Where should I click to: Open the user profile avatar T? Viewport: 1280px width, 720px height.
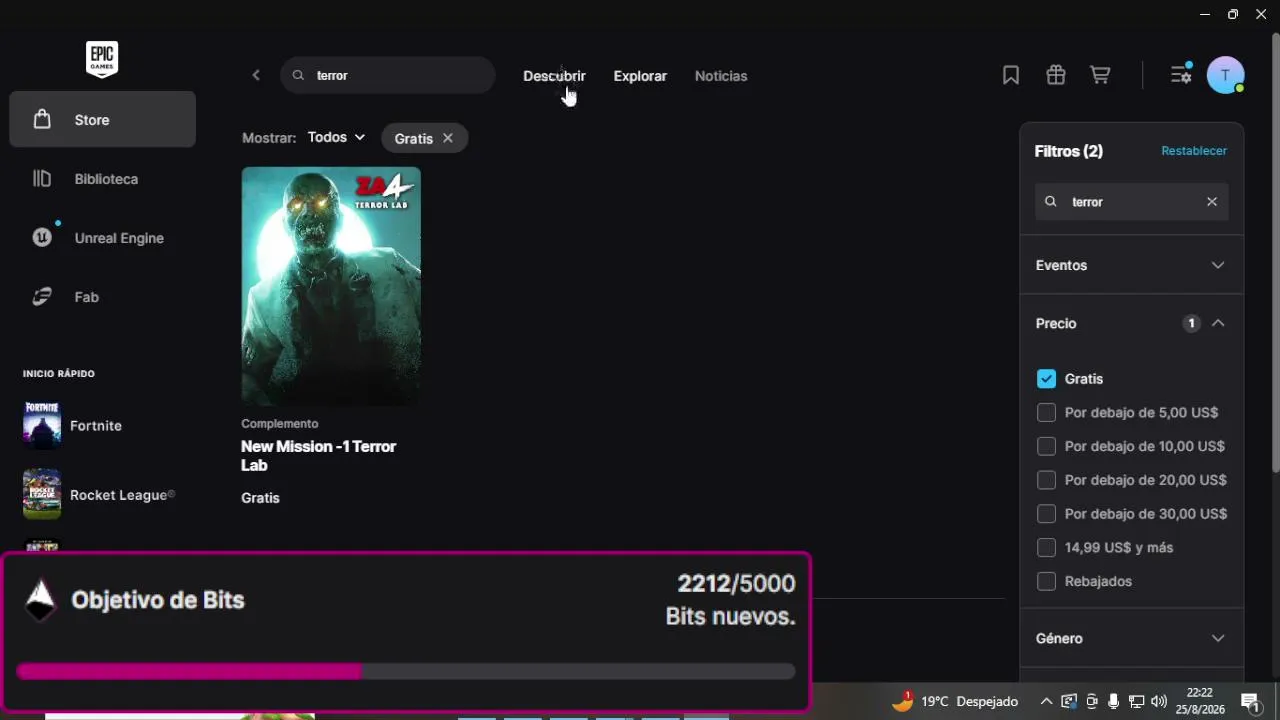1225,75
